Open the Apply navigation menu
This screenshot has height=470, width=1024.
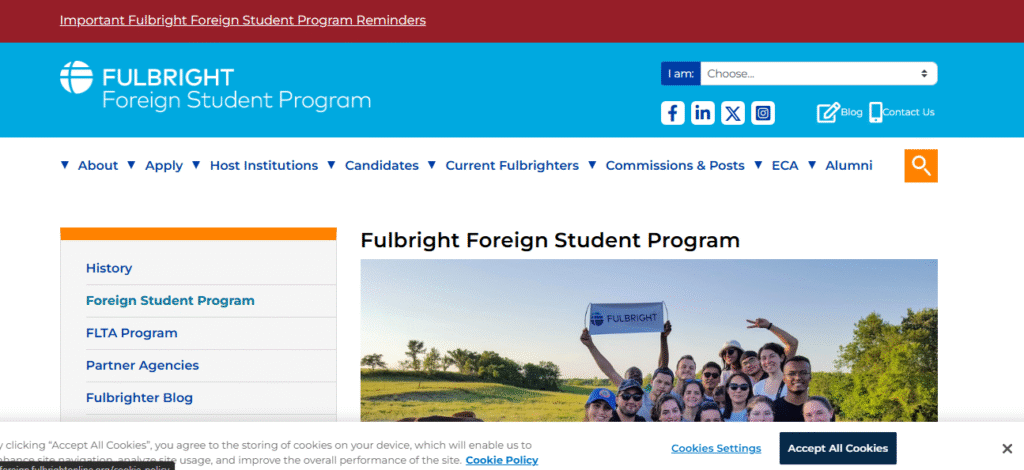164,166
